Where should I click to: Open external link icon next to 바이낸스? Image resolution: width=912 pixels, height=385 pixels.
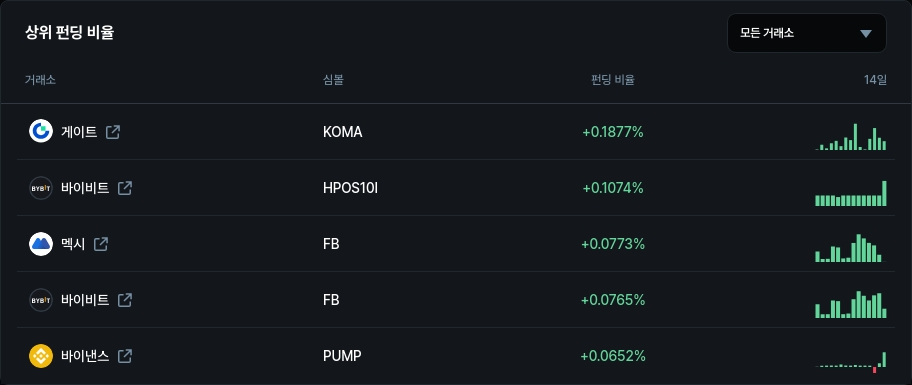(x=124, y=356)
